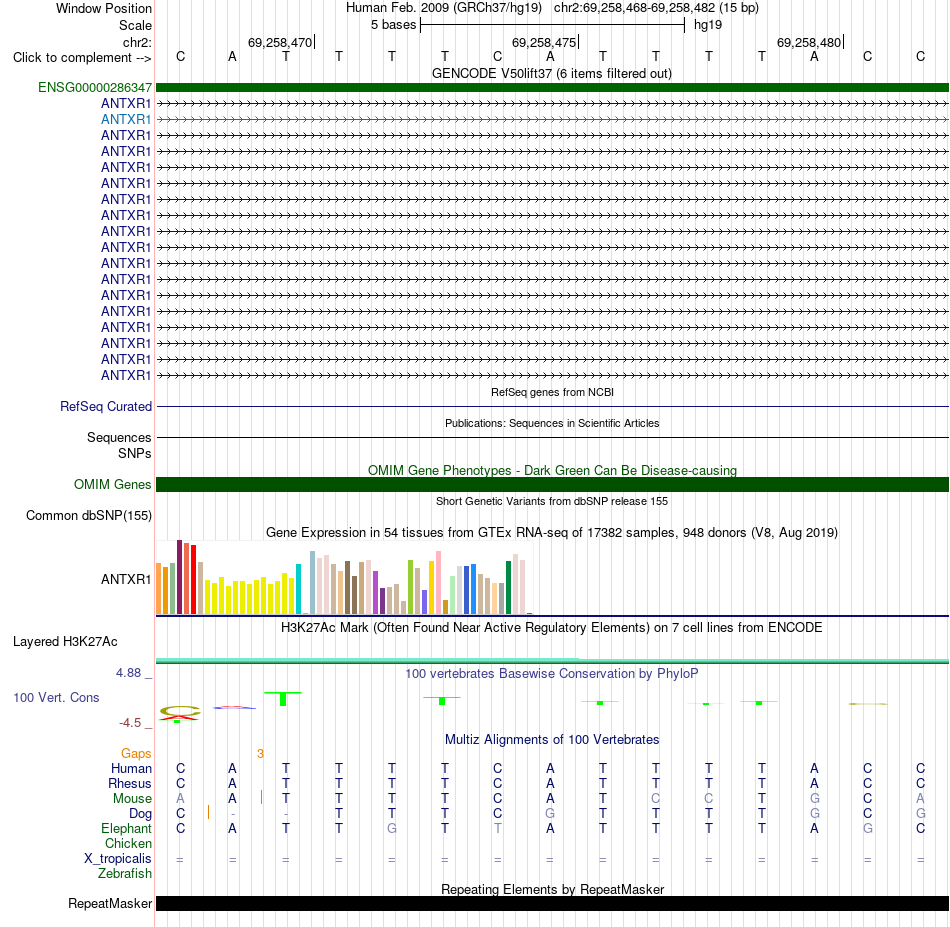Click the dark green OMIM Genes bar
This screenshot has width=950, height=927.
click(552, 484)
